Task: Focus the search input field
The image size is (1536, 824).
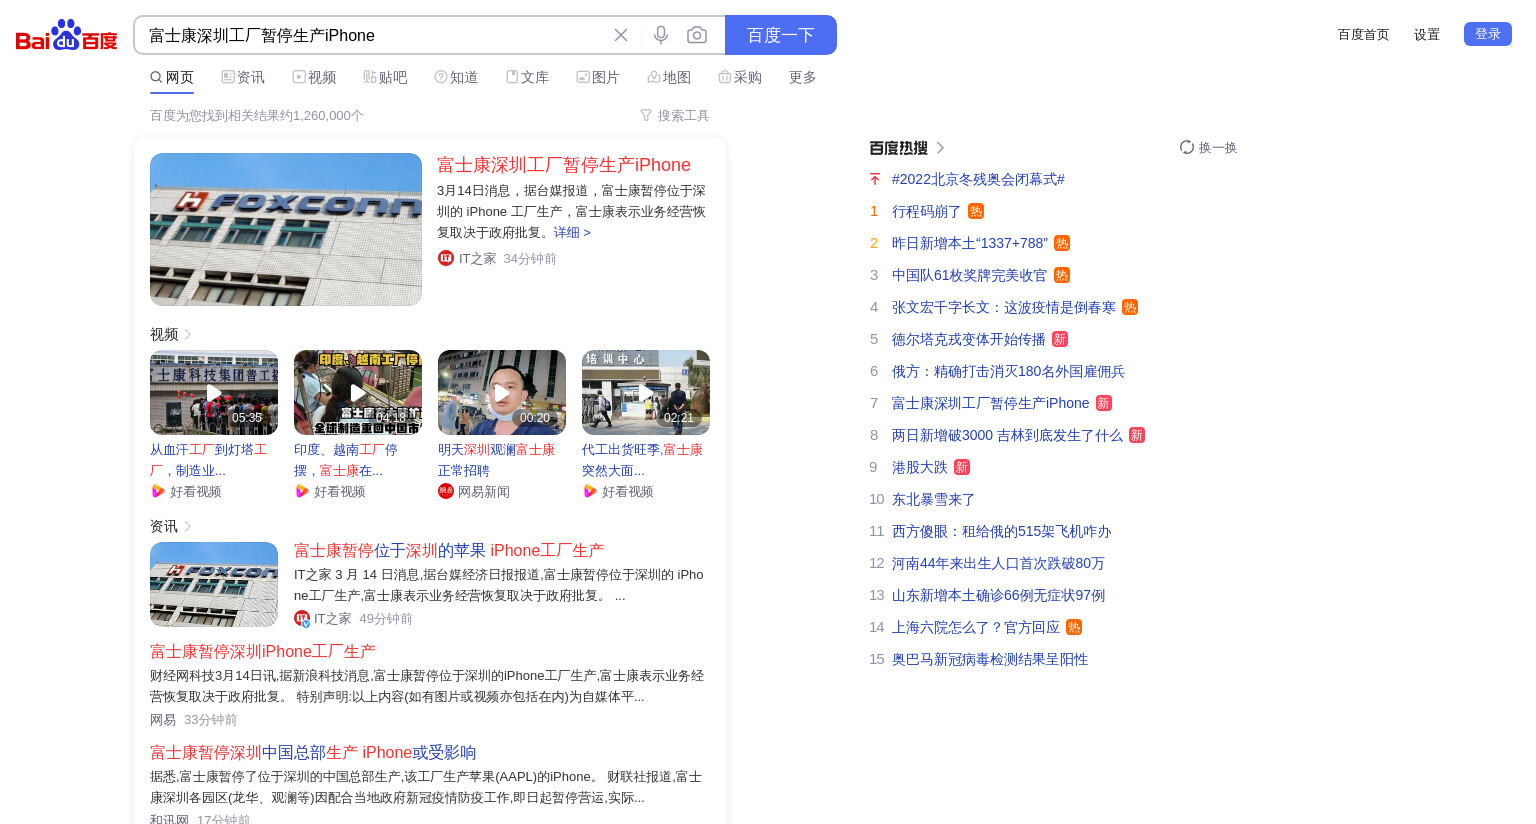Action: [x=375, y=35]
